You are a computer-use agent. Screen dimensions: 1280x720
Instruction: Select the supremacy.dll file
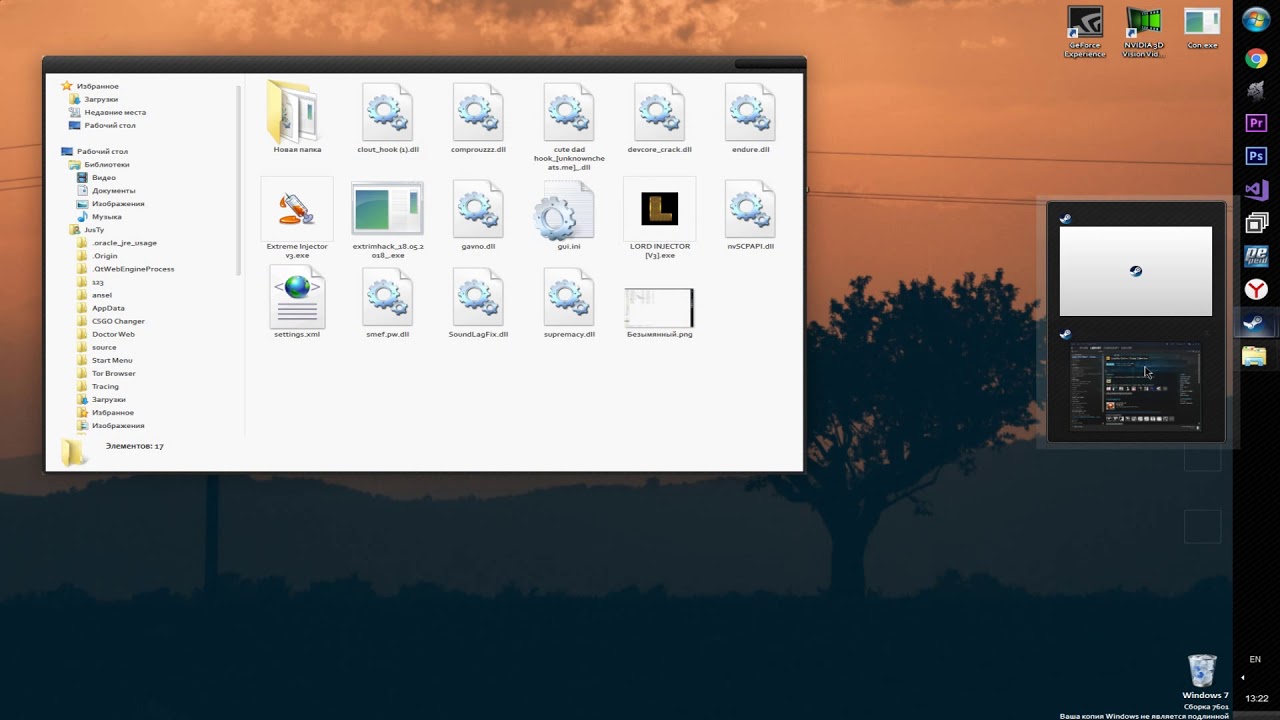coord(569,303)
